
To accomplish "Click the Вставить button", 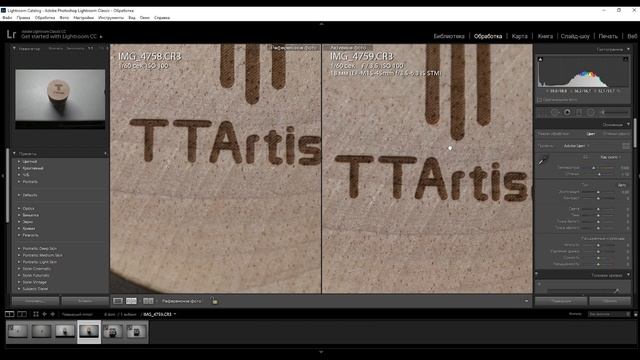I will (x=85, y=301).
